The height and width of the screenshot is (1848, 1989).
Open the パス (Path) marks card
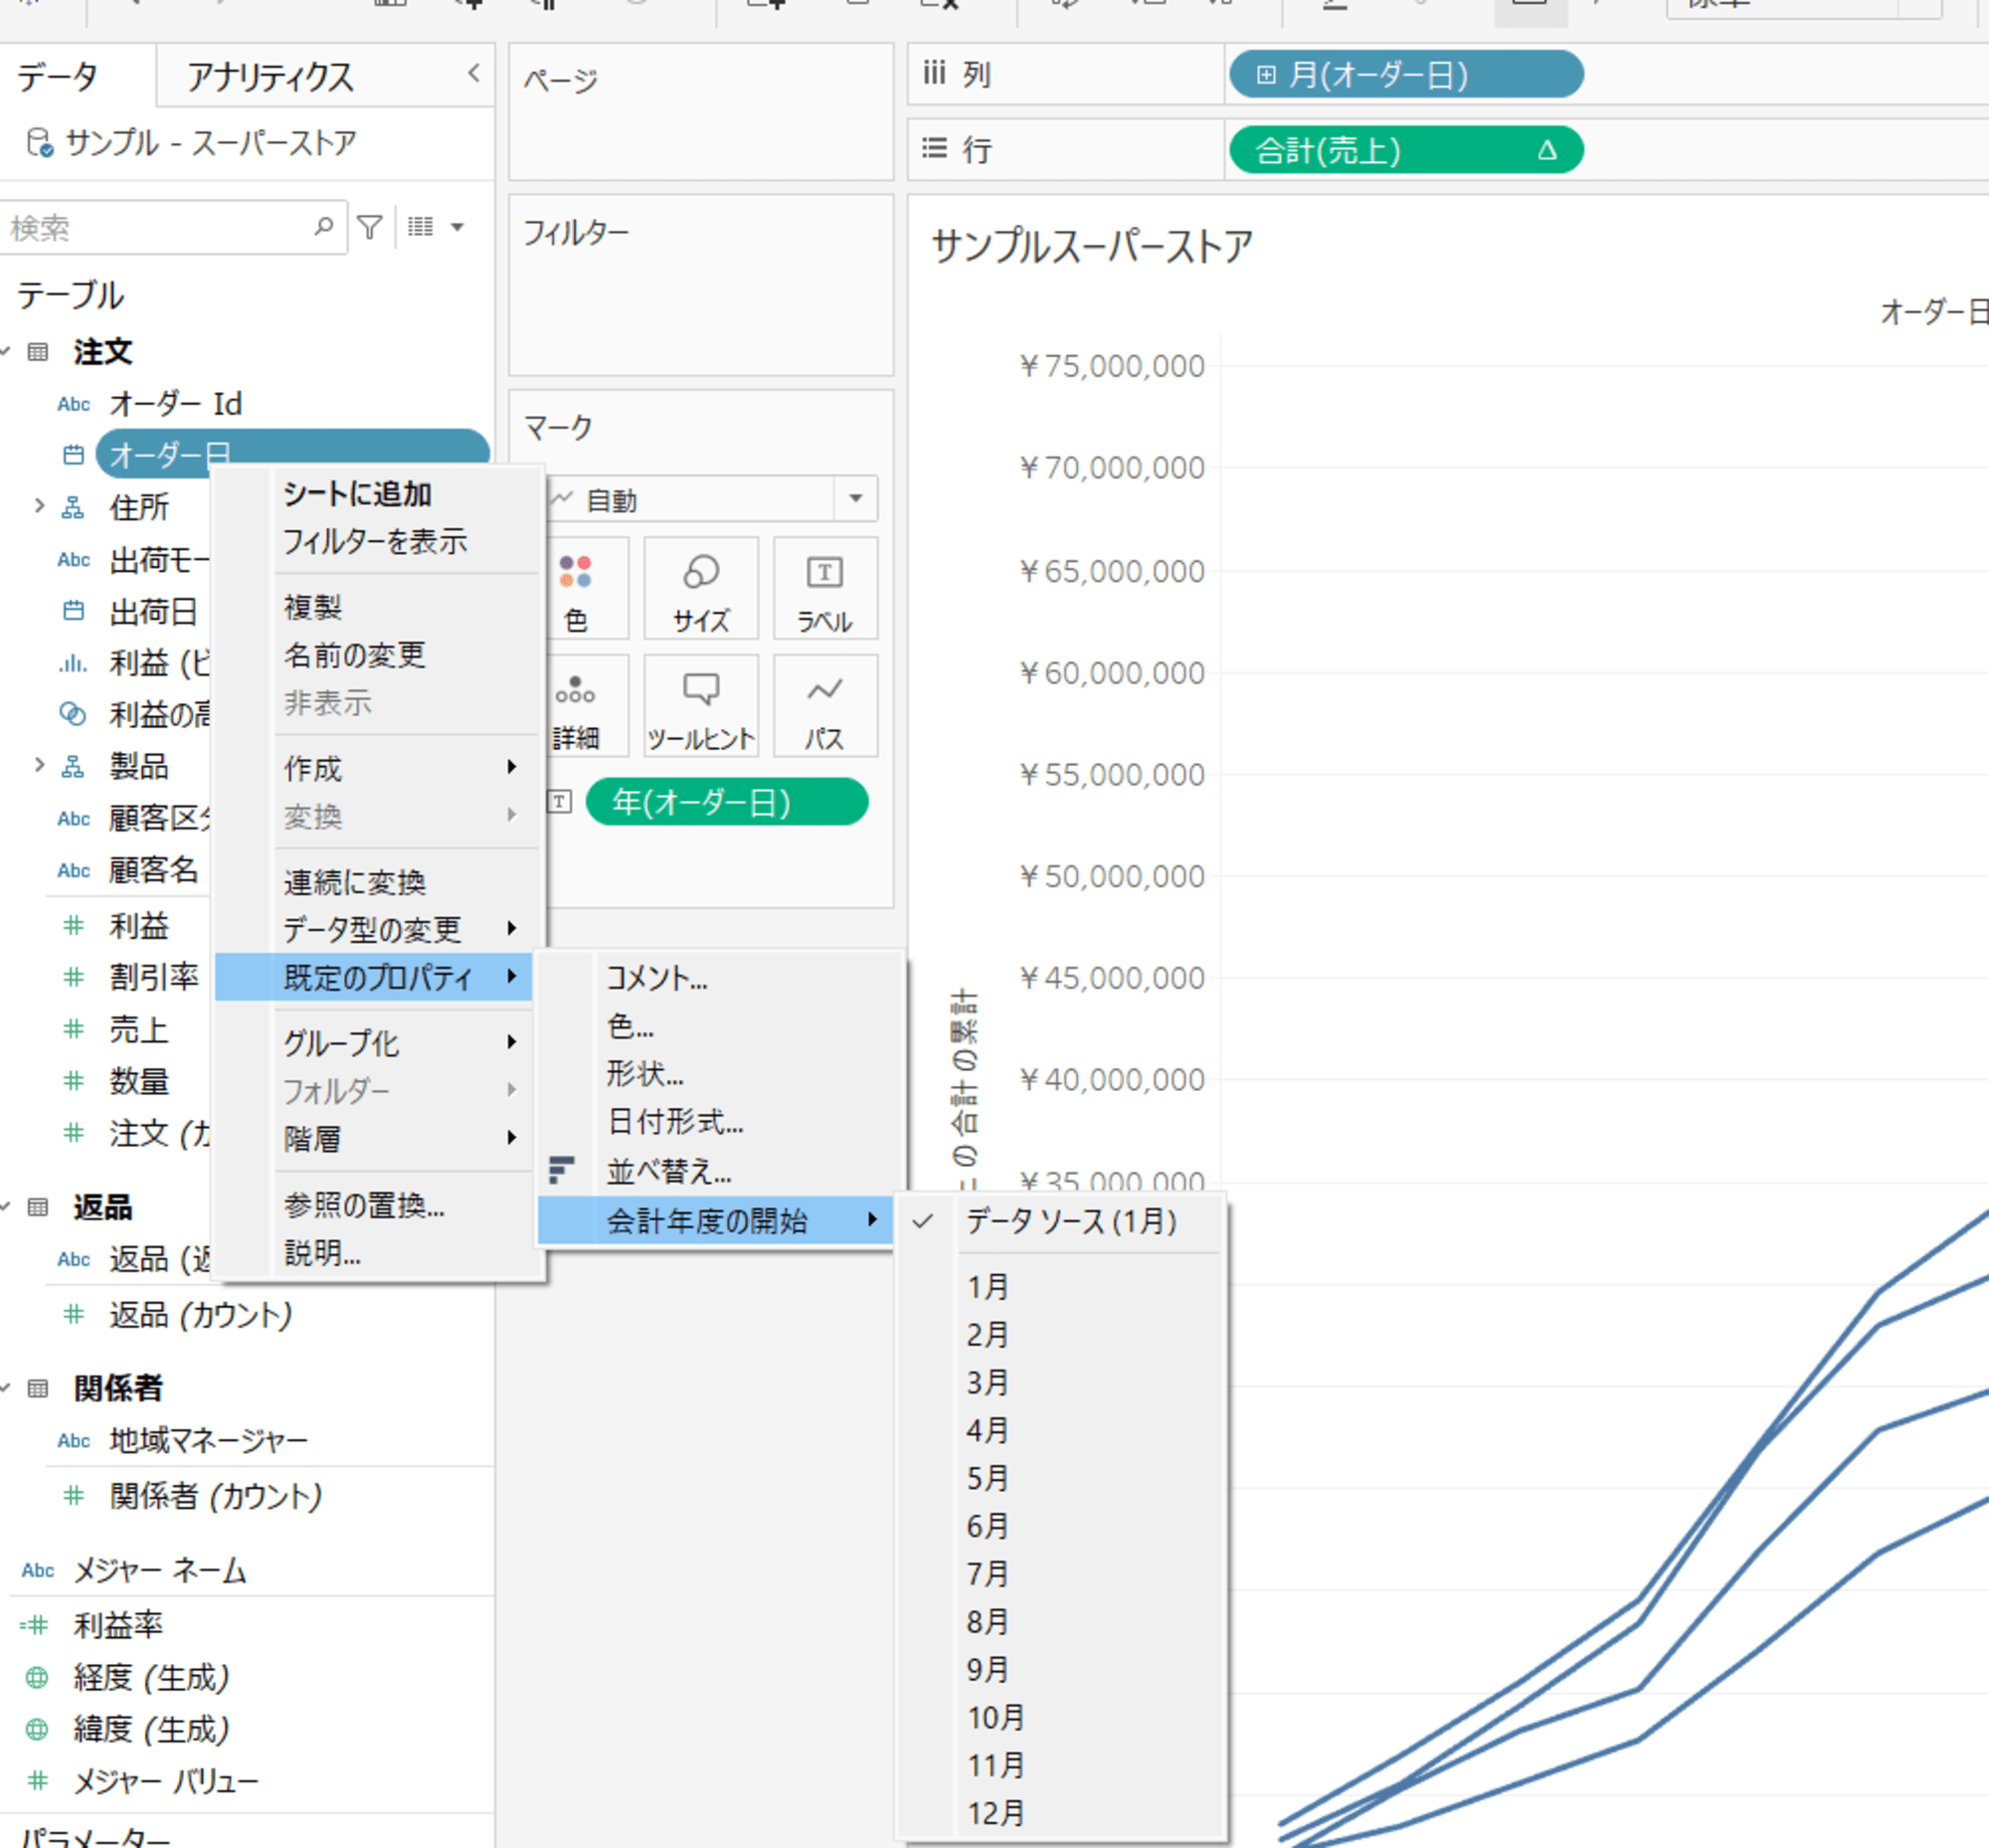pyautogui.click(x=825, y=706)
